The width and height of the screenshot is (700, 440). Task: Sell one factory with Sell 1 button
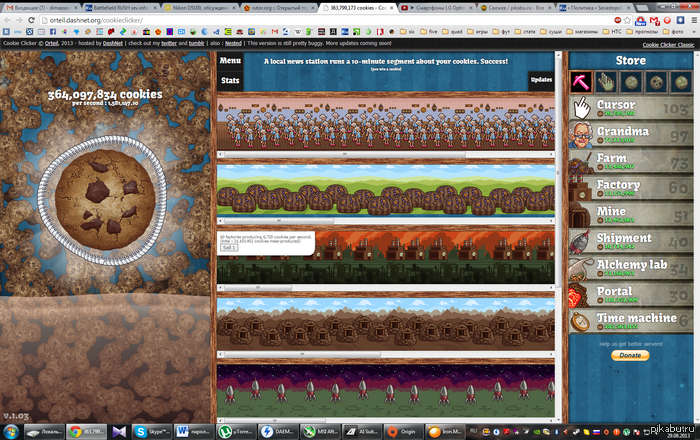point(229,248)
